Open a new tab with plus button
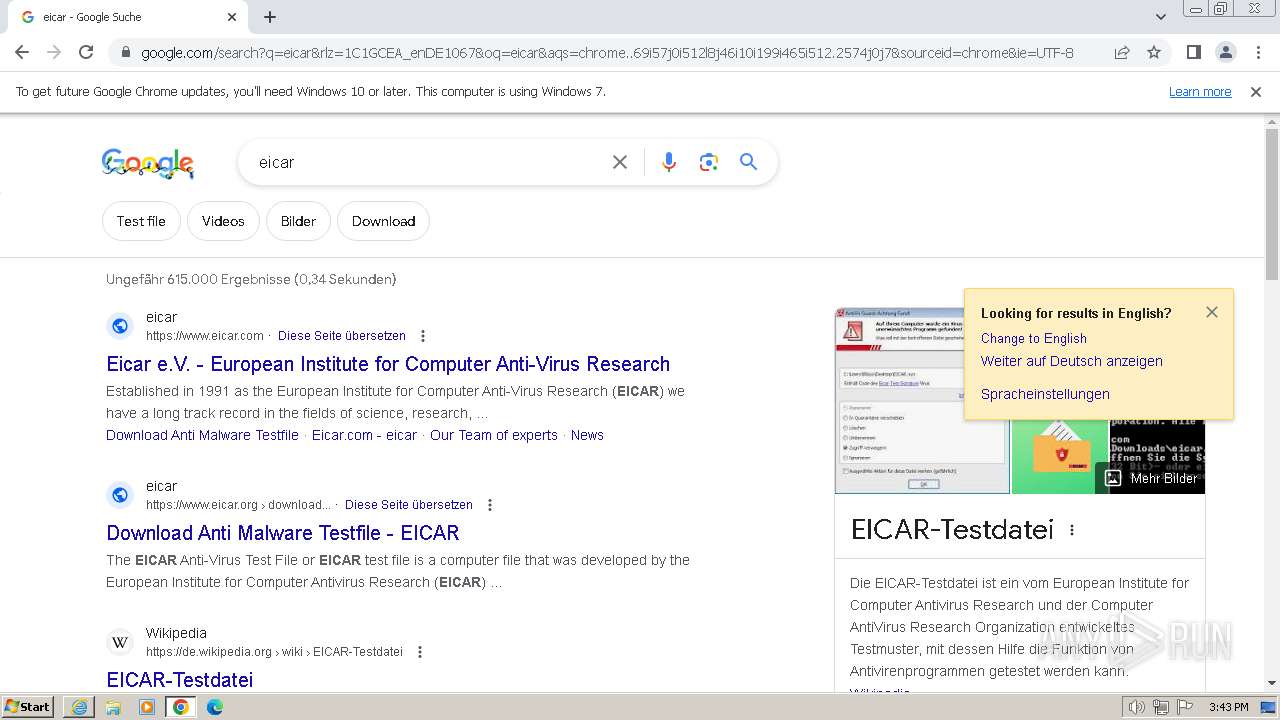 point(270,17)
